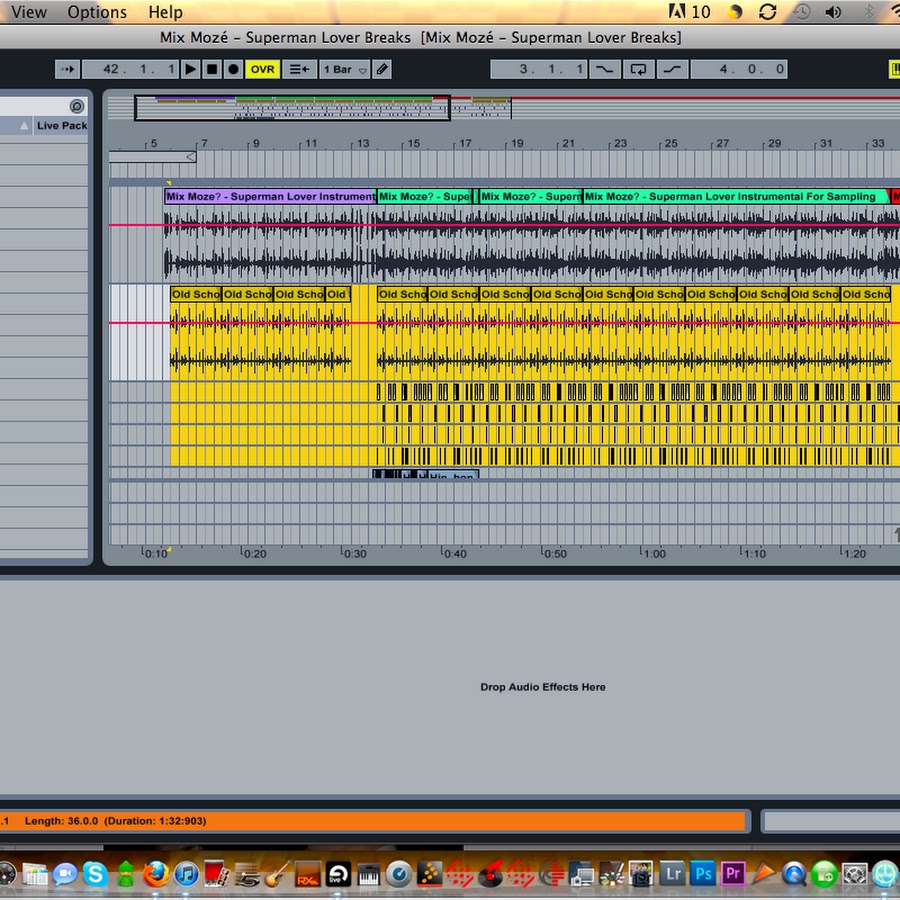Click the browser preview target icon
900x900 pixels.
point(77,106)
